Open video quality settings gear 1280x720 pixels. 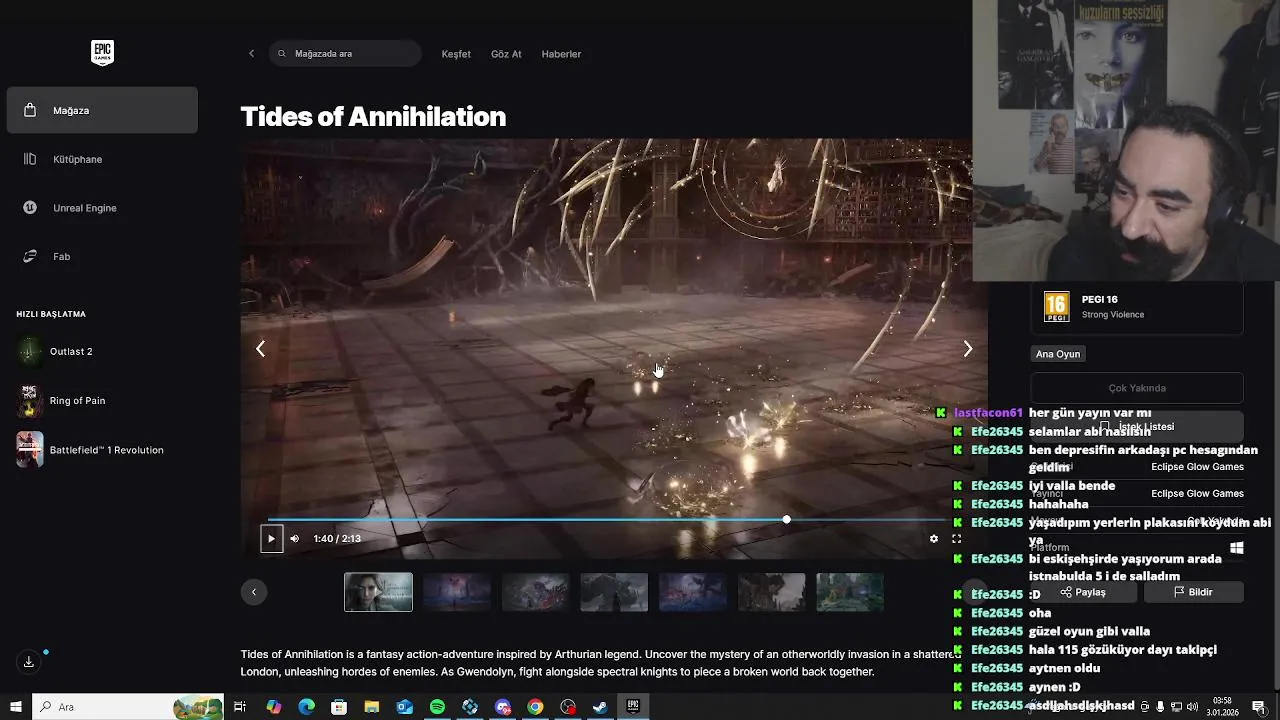(934, 539)
